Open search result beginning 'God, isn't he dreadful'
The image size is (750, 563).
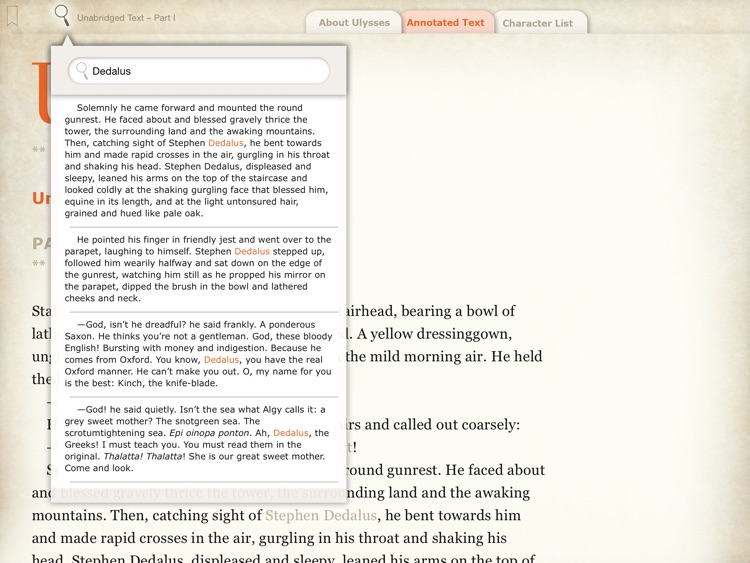(198, 354)
